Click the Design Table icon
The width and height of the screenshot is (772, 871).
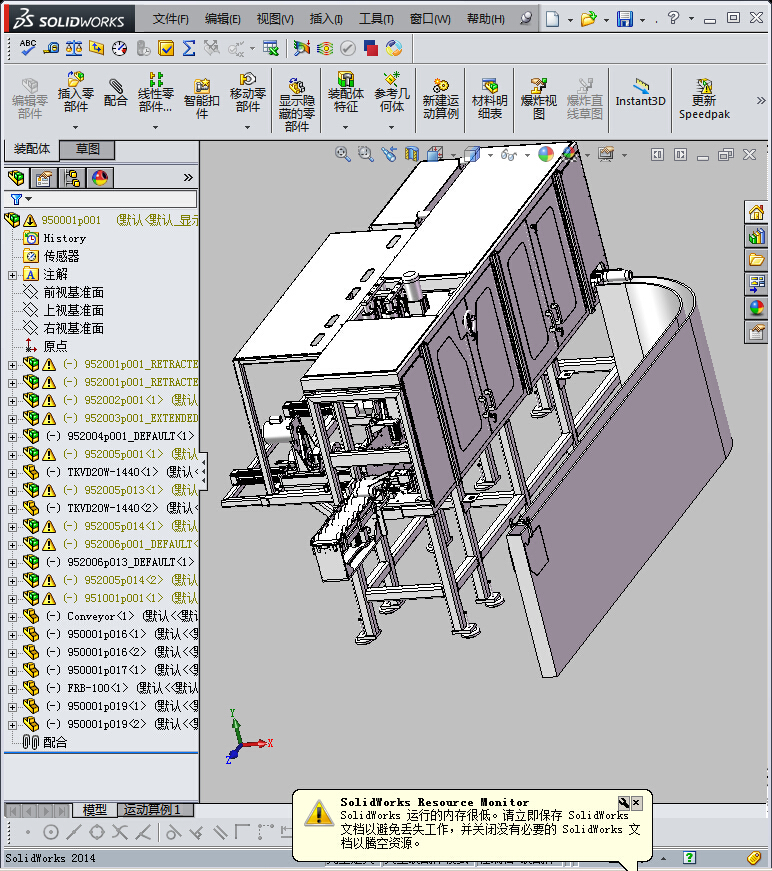tap(270, 48)
